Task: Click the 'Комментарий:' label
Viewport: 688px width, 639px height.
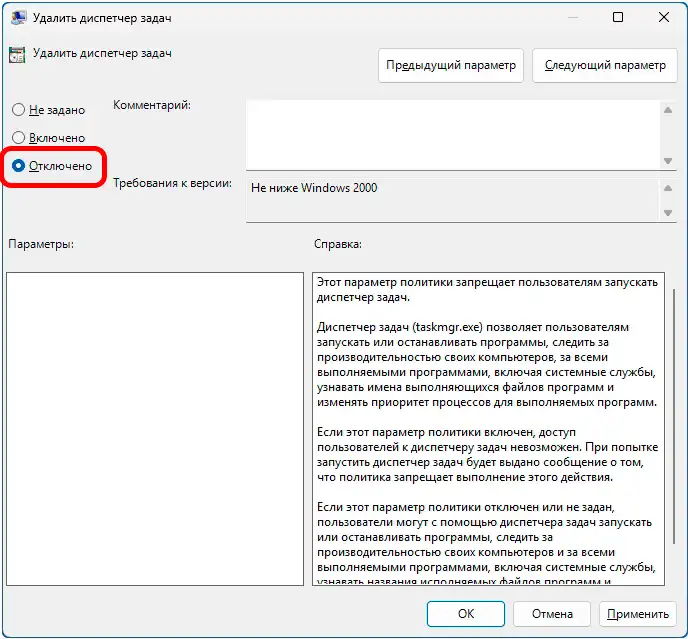Action: [152, 105]
